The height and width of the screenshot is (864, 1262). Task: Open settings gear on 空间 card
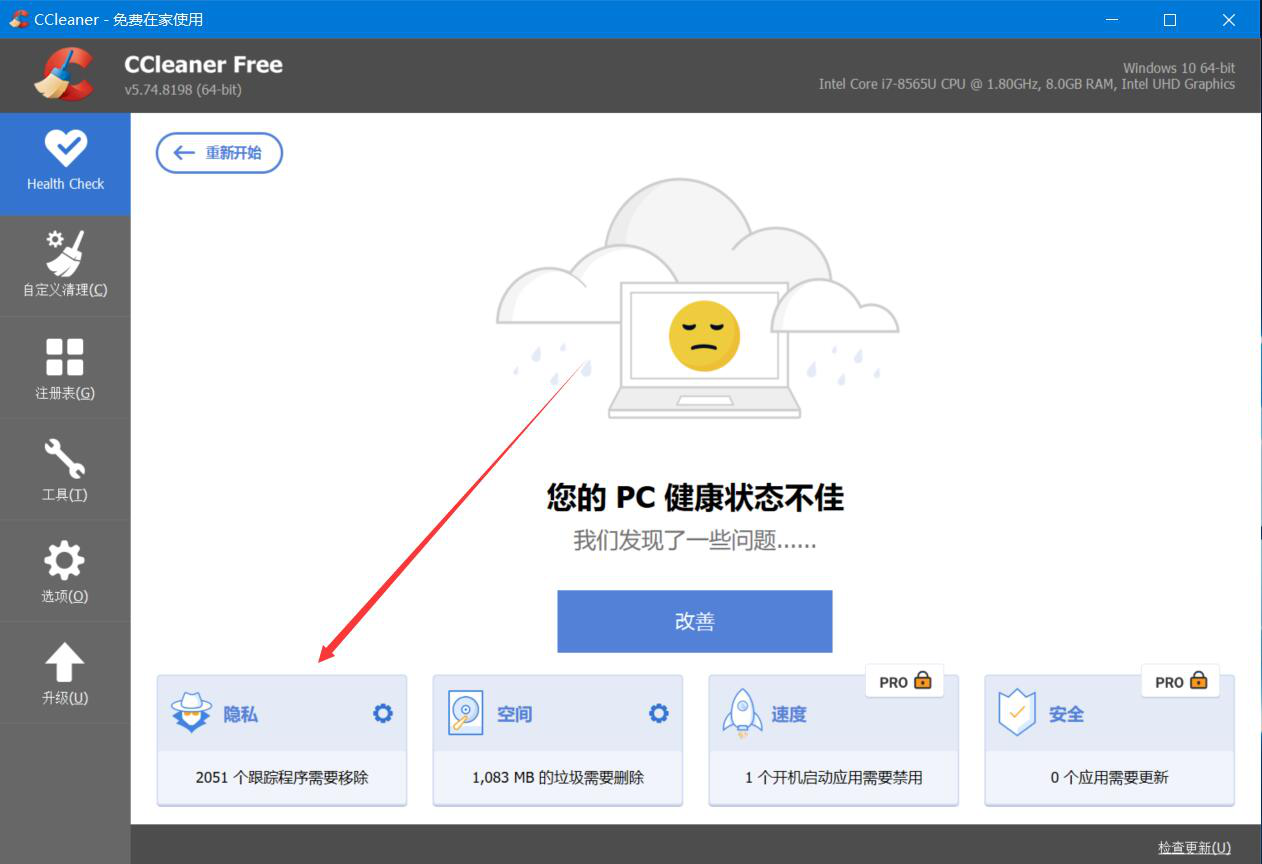coord(658,713)
